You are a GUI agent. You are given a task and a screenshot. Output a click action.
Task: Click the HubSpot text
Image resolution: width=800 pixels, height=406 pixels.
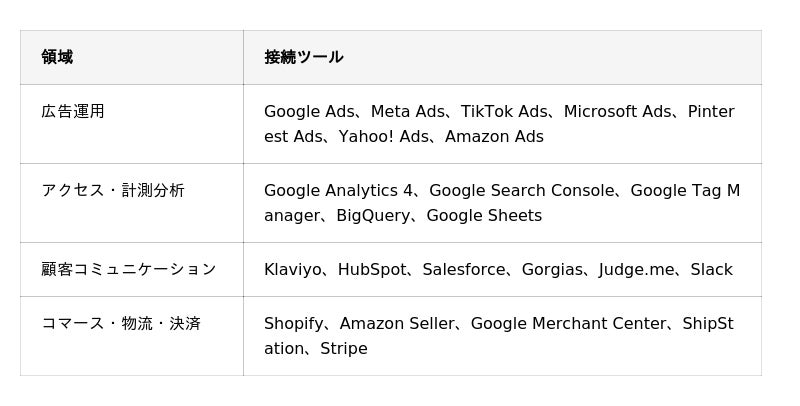tap(371, 269)
